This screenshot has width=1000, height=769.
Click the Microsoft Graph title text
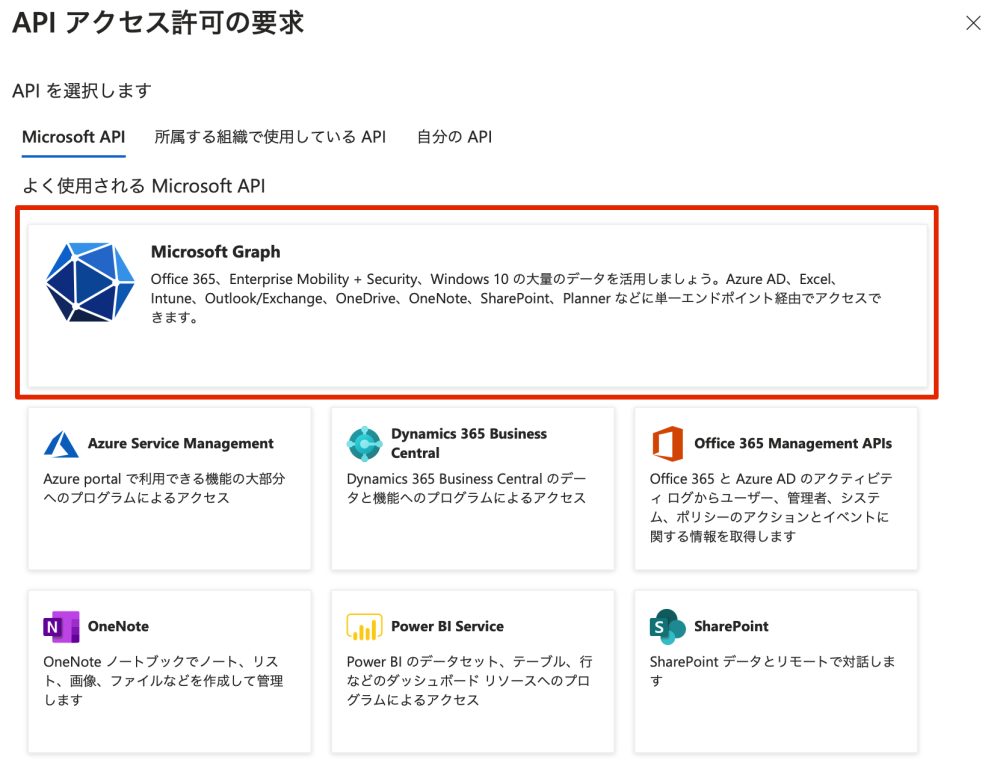coord(214,252)
